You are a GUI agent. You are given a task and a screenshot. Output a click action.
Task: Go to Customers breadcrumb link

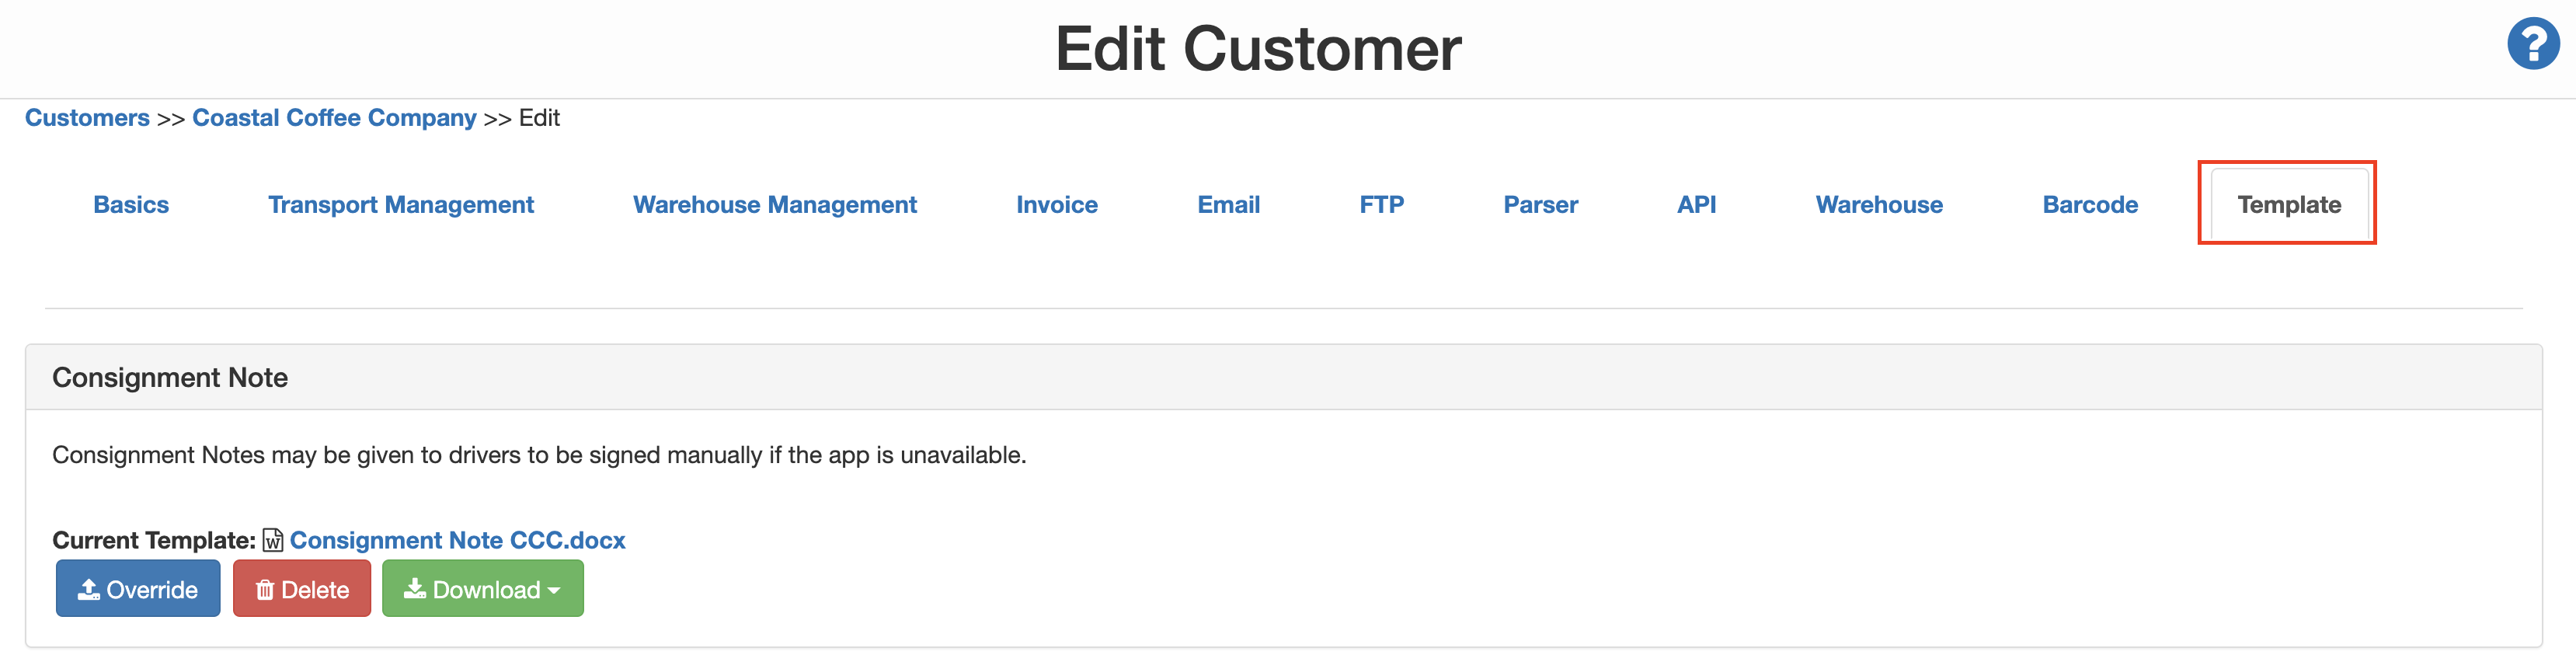point(87,118)
